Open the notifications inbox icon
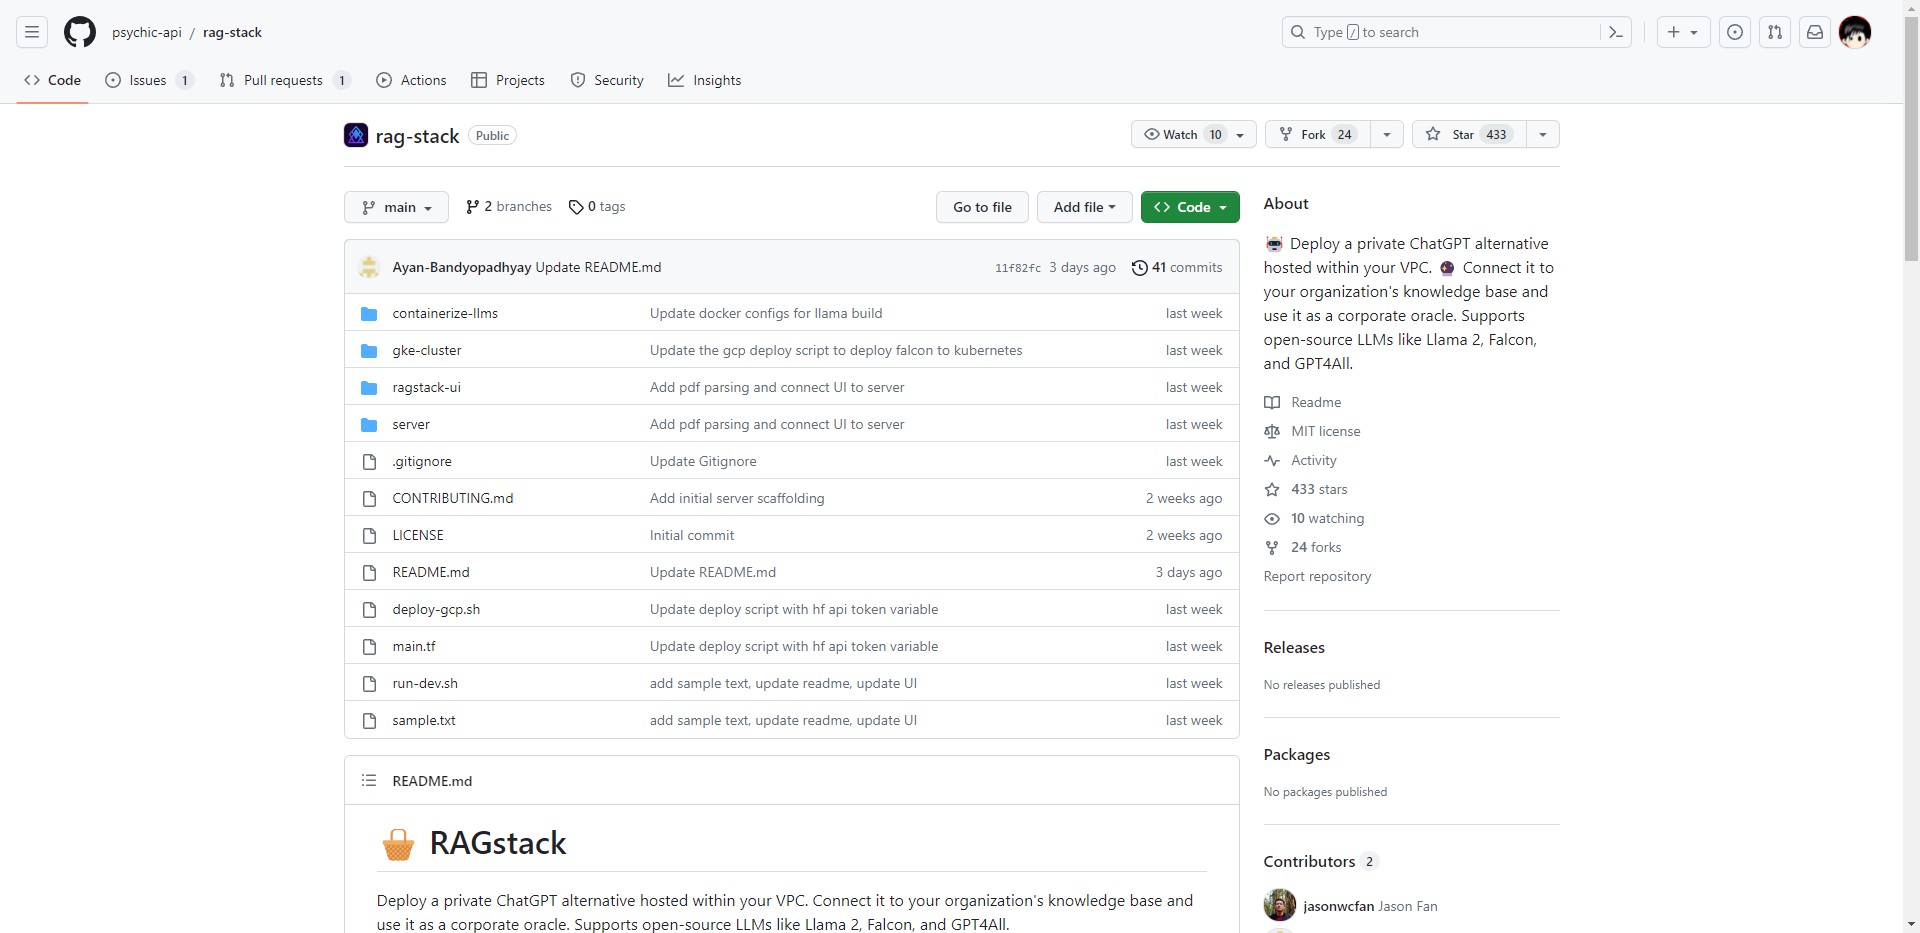This screenshot has width=1920, height=933. (1815, 32)
